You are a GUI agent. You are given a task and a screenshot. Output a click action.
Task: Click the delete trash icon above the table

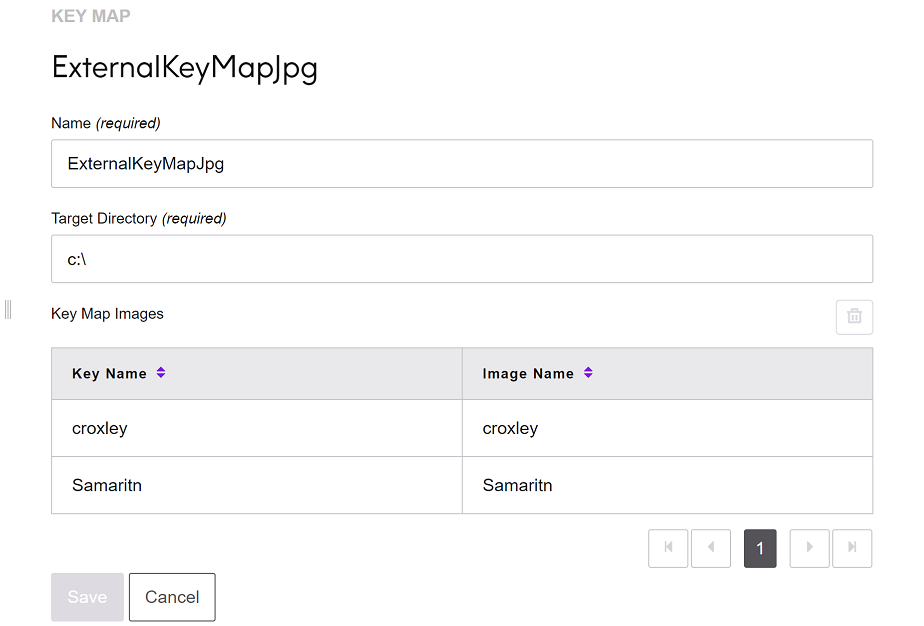coord(854,316)
